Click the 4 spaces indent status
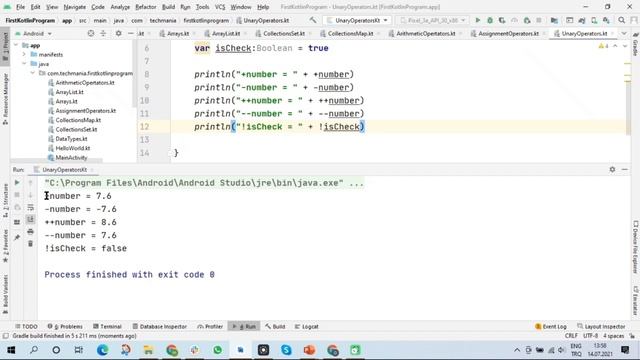Viewport: 640px width, 360px height. click(613, 336)
